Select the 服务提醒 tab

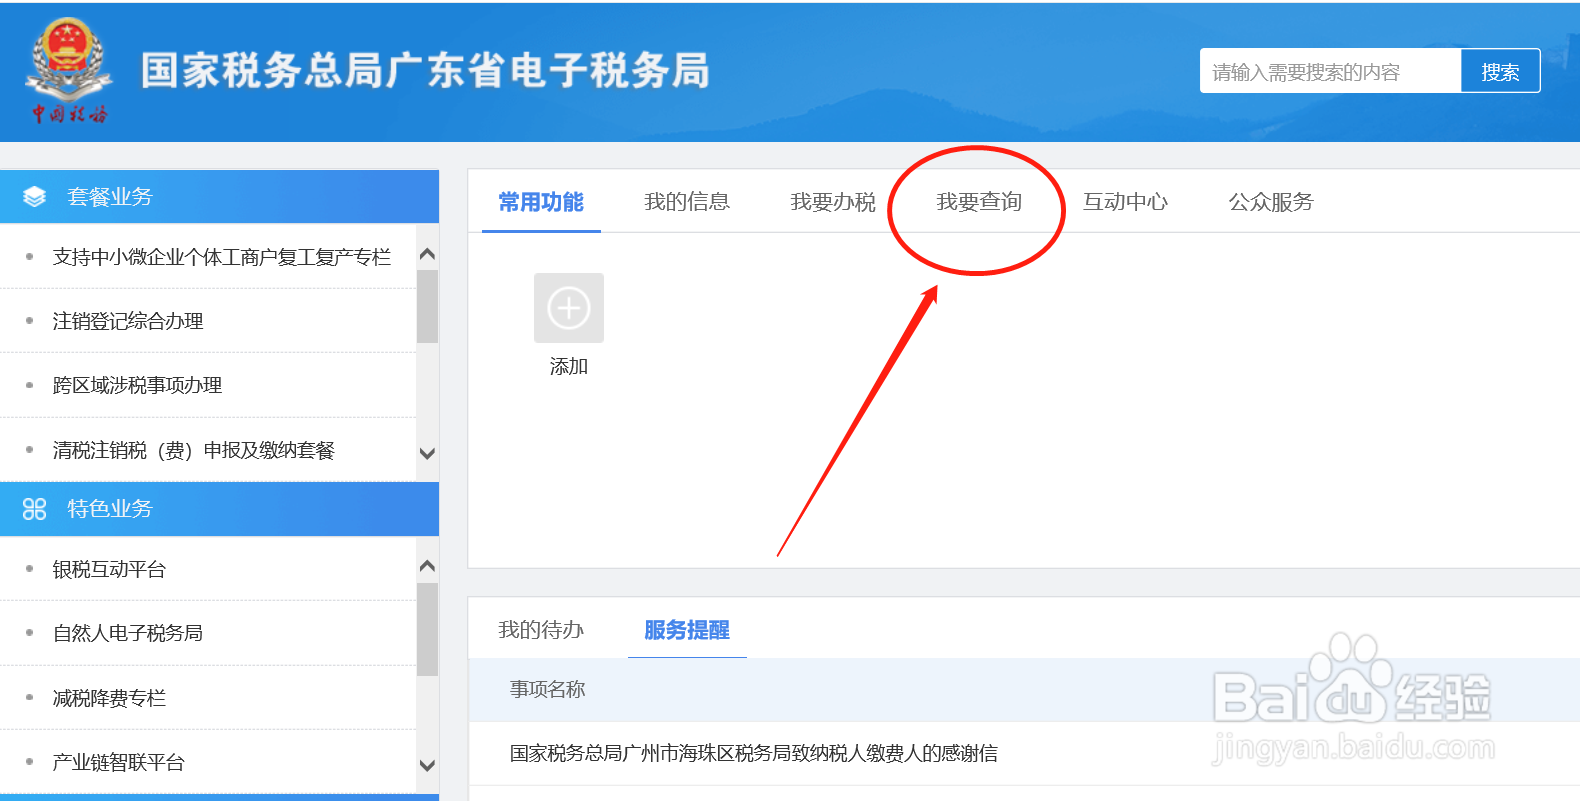pyautogui.click(x=687, y=630)
